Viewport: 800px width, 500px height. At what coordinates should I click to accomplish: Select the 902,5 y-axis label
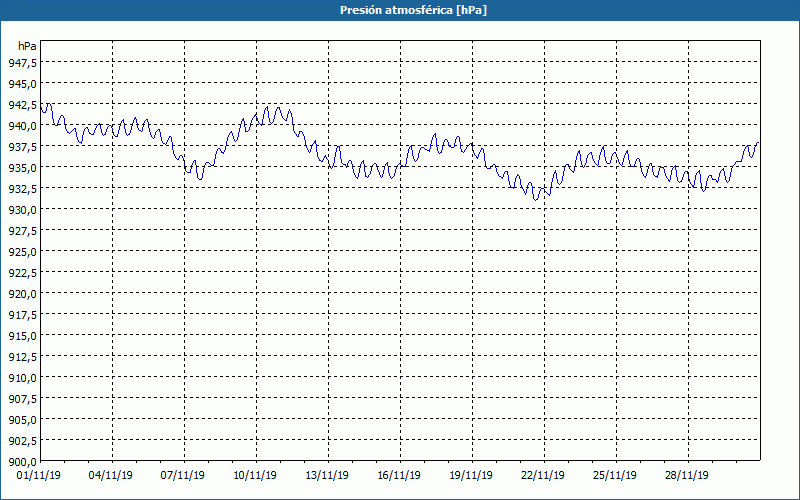point(22,441)
